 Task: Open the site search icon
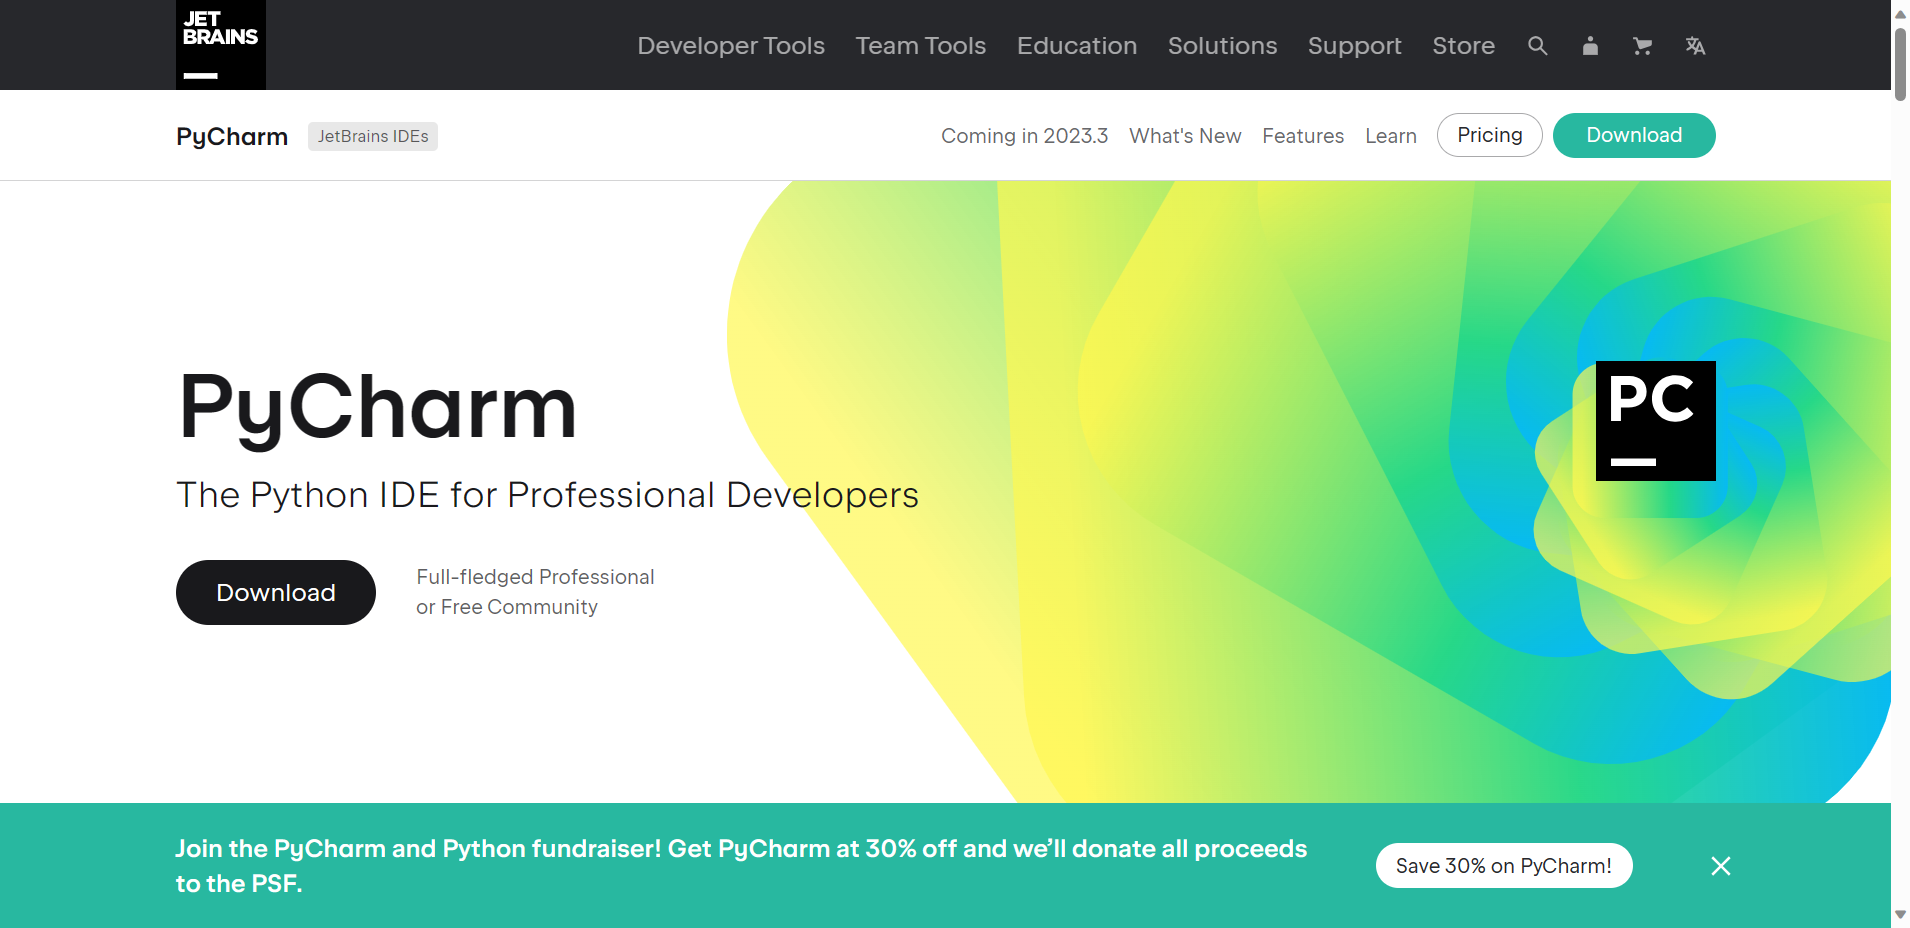click(1538, 46)
